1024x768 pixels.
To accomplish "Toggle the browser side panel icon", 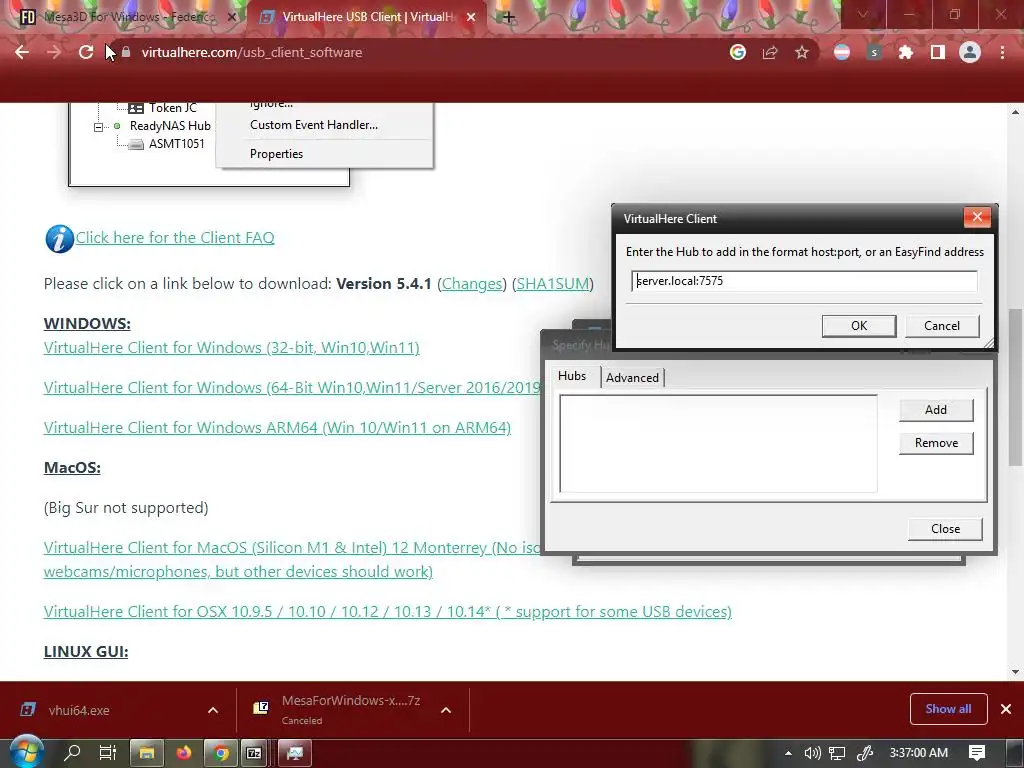I will coord(938,52).
